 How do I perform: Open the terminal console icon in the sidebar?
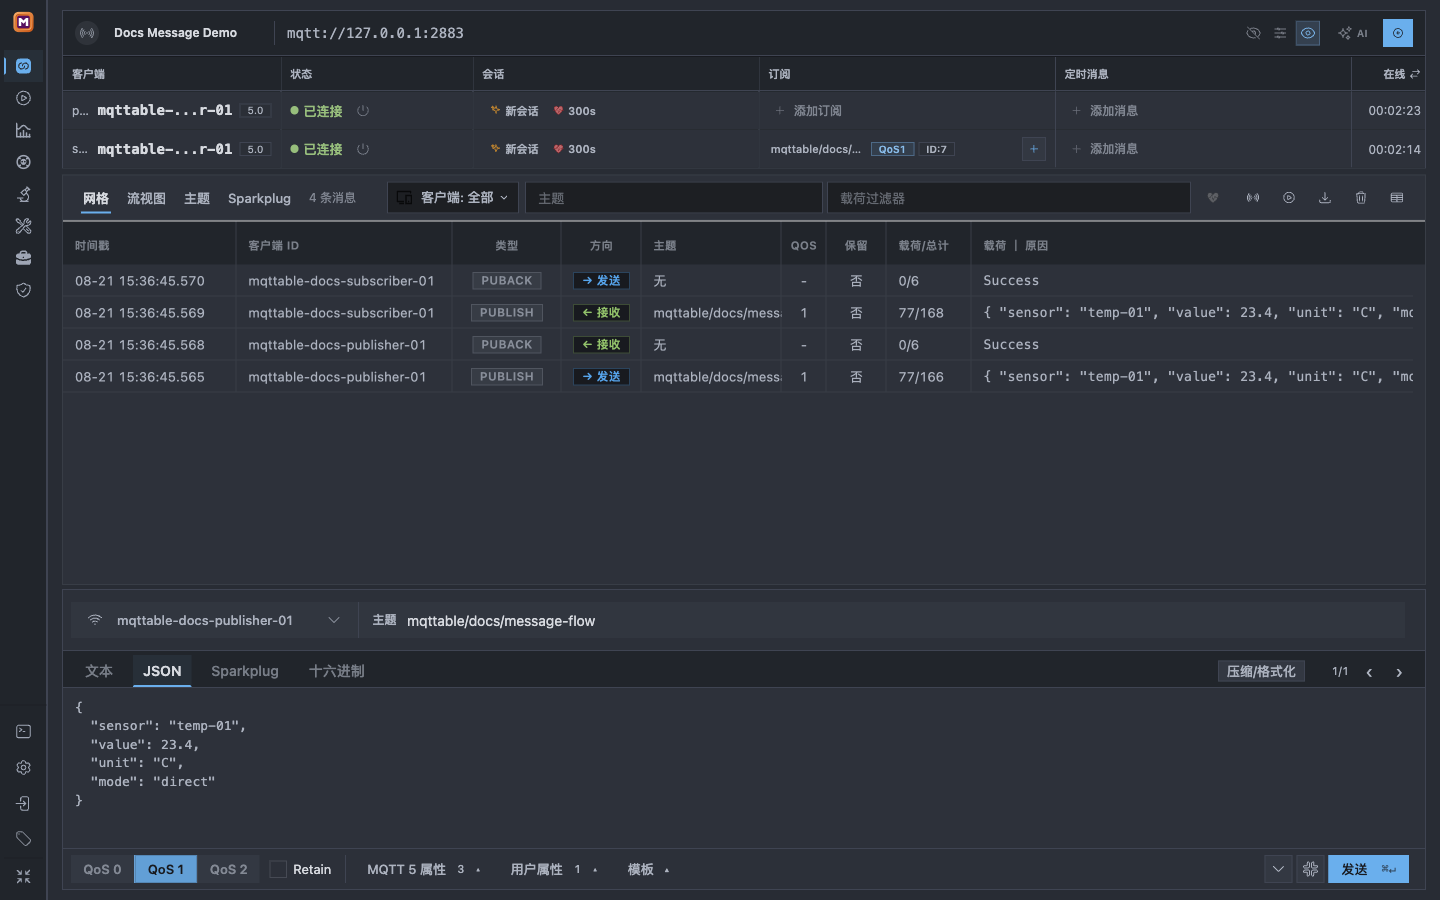23,732
